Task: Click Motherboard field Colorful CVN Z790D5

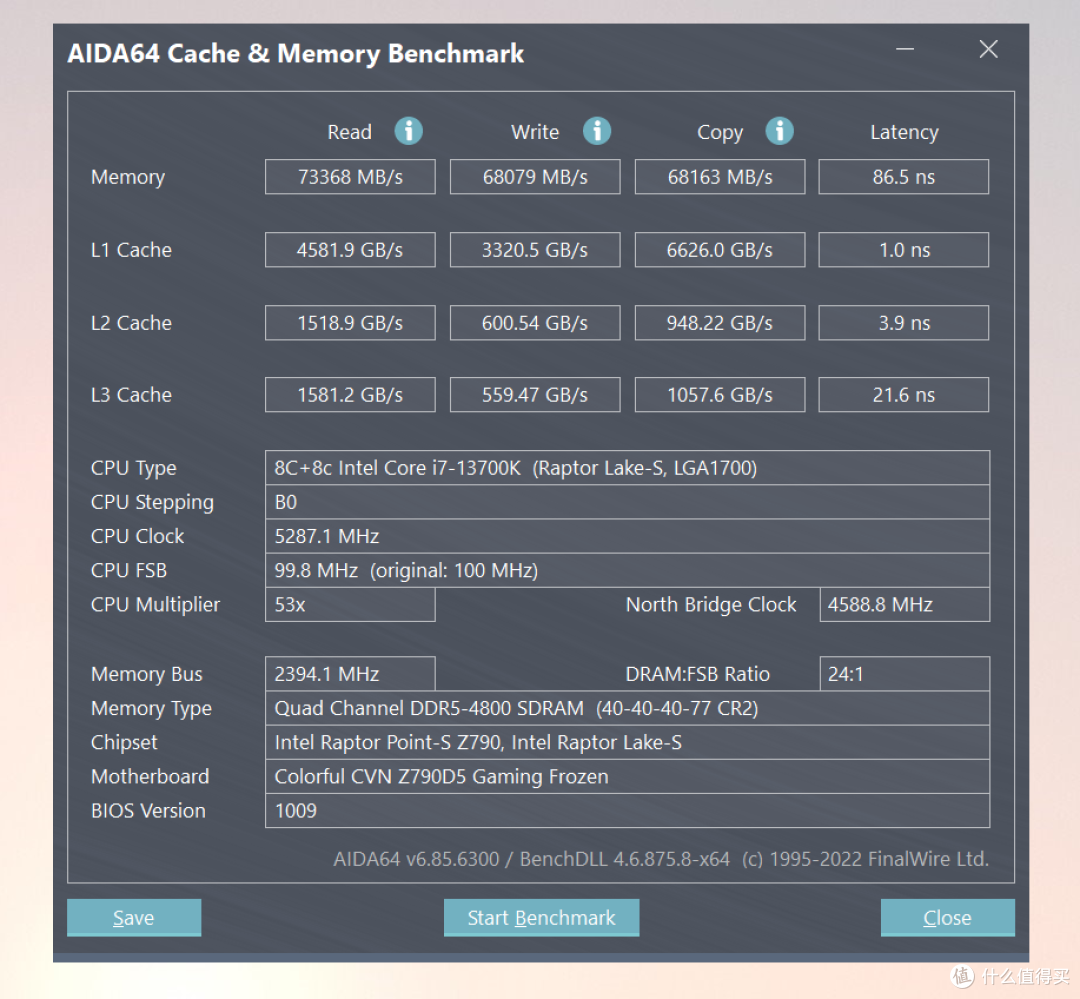Action: (x=627, y=776)
